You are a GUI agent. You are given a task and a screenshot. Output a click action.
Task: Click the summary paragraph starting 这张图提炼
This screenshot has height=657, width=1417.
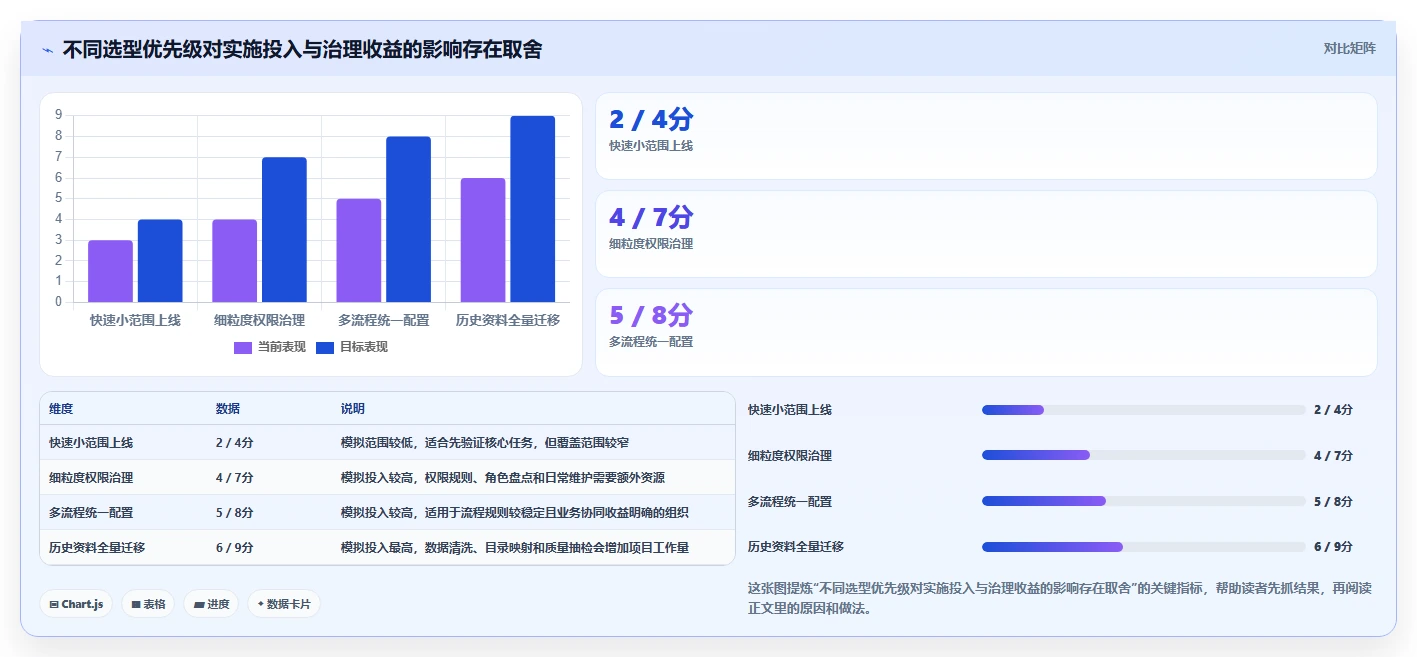point(1060,598)
